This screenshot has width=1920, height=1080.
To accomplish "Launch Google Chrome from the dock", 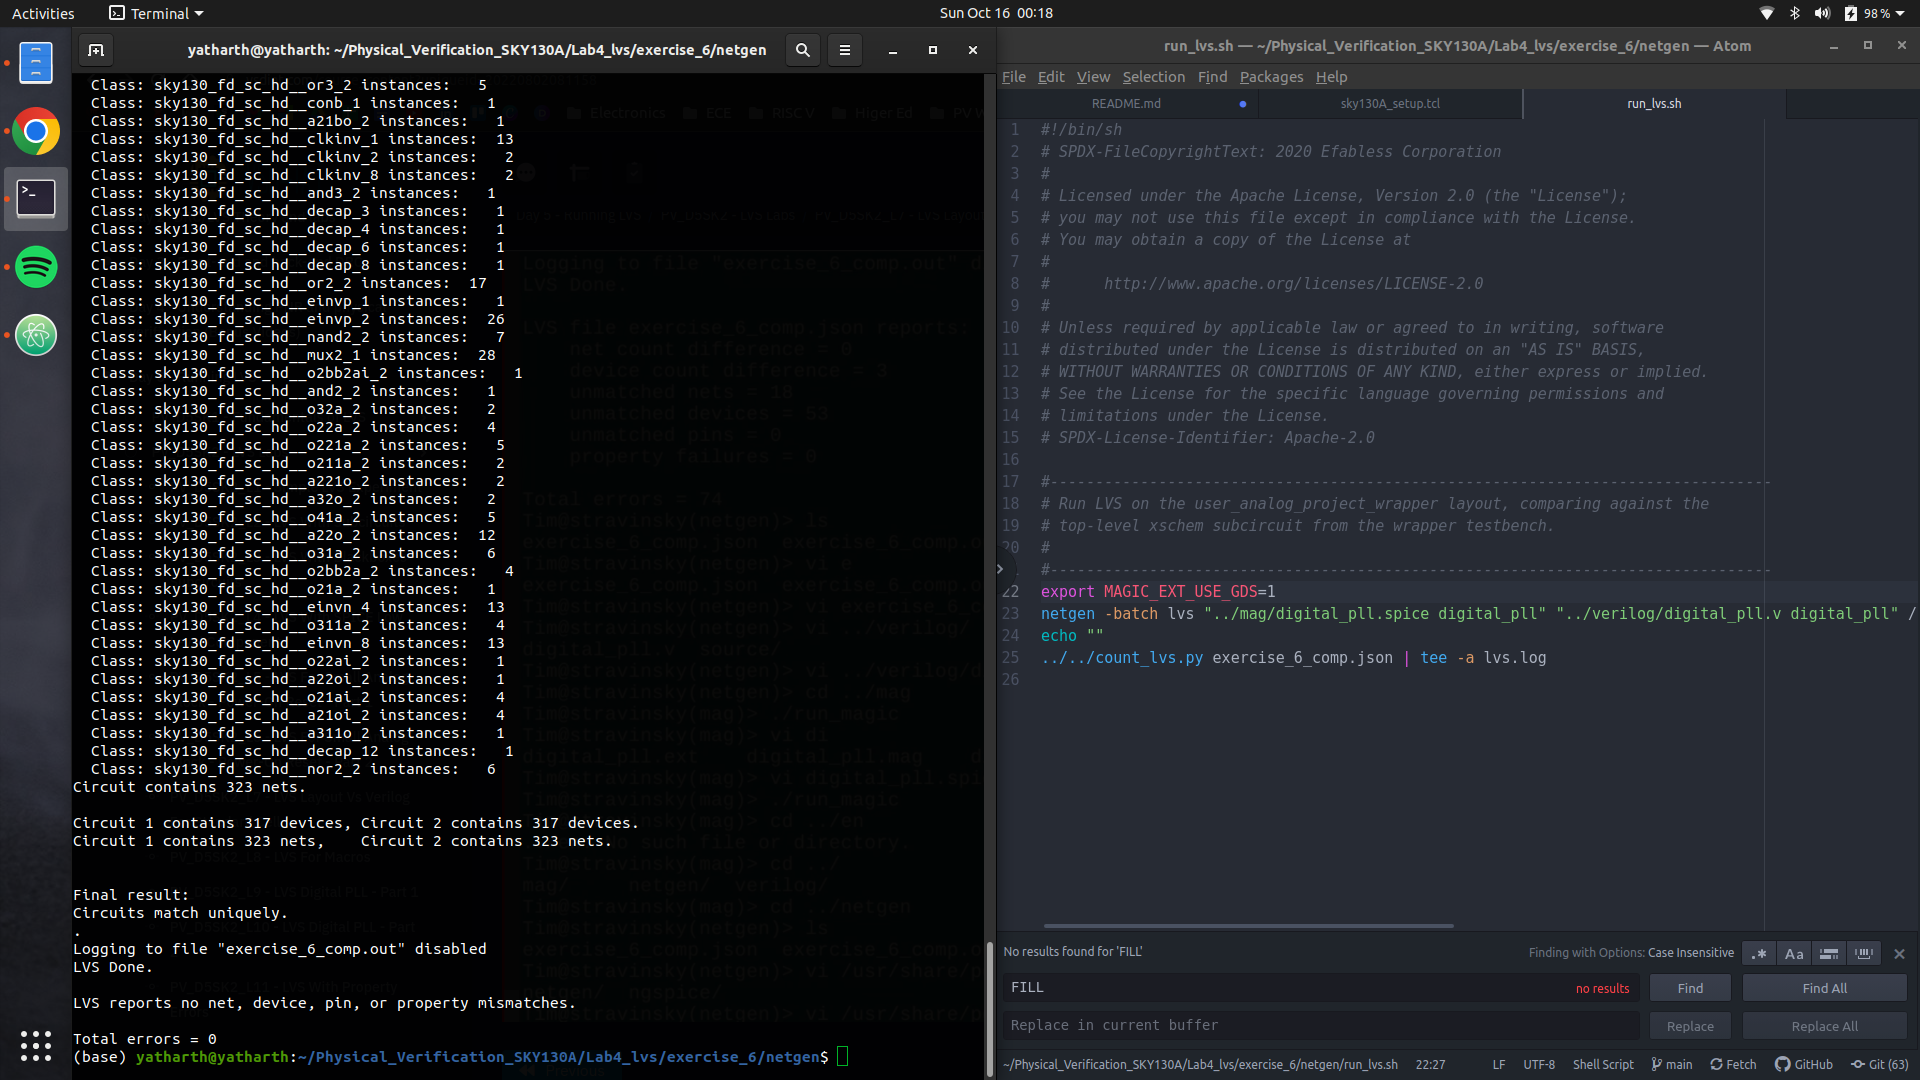I will click(36, 131).
